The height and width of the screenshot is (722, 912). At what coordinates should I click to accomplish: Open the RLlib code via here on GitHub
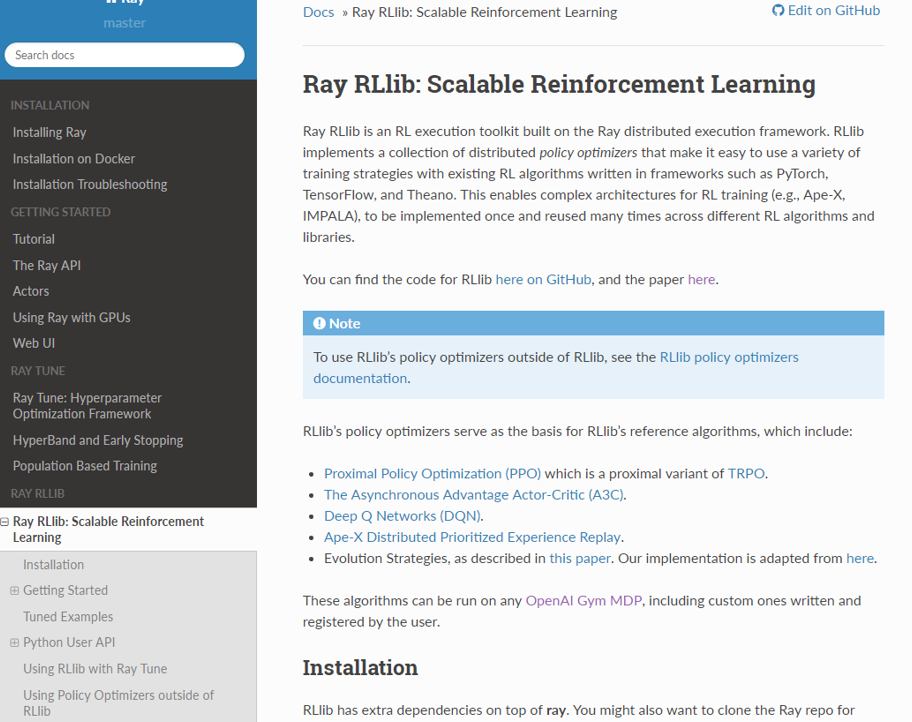click(543, 279)
